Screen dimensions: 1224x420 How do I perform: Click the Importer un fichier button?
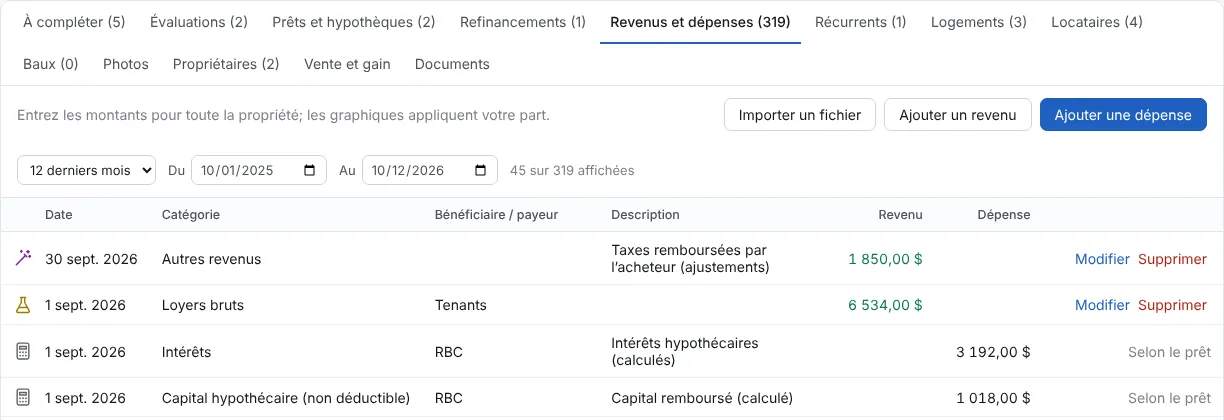click(800, 115)
